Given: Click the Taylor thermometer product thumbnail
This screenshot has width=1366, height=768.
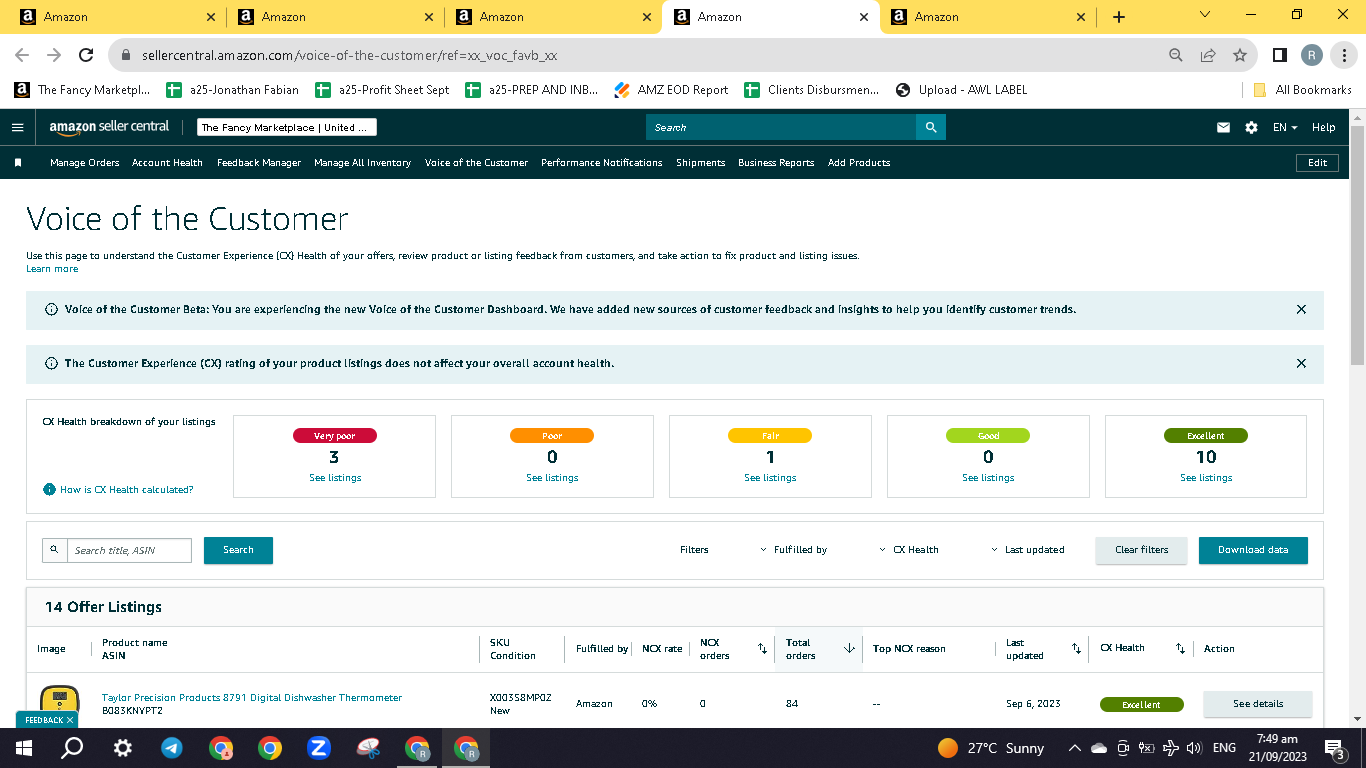Looking at the screenshot, I should point(59,704).
